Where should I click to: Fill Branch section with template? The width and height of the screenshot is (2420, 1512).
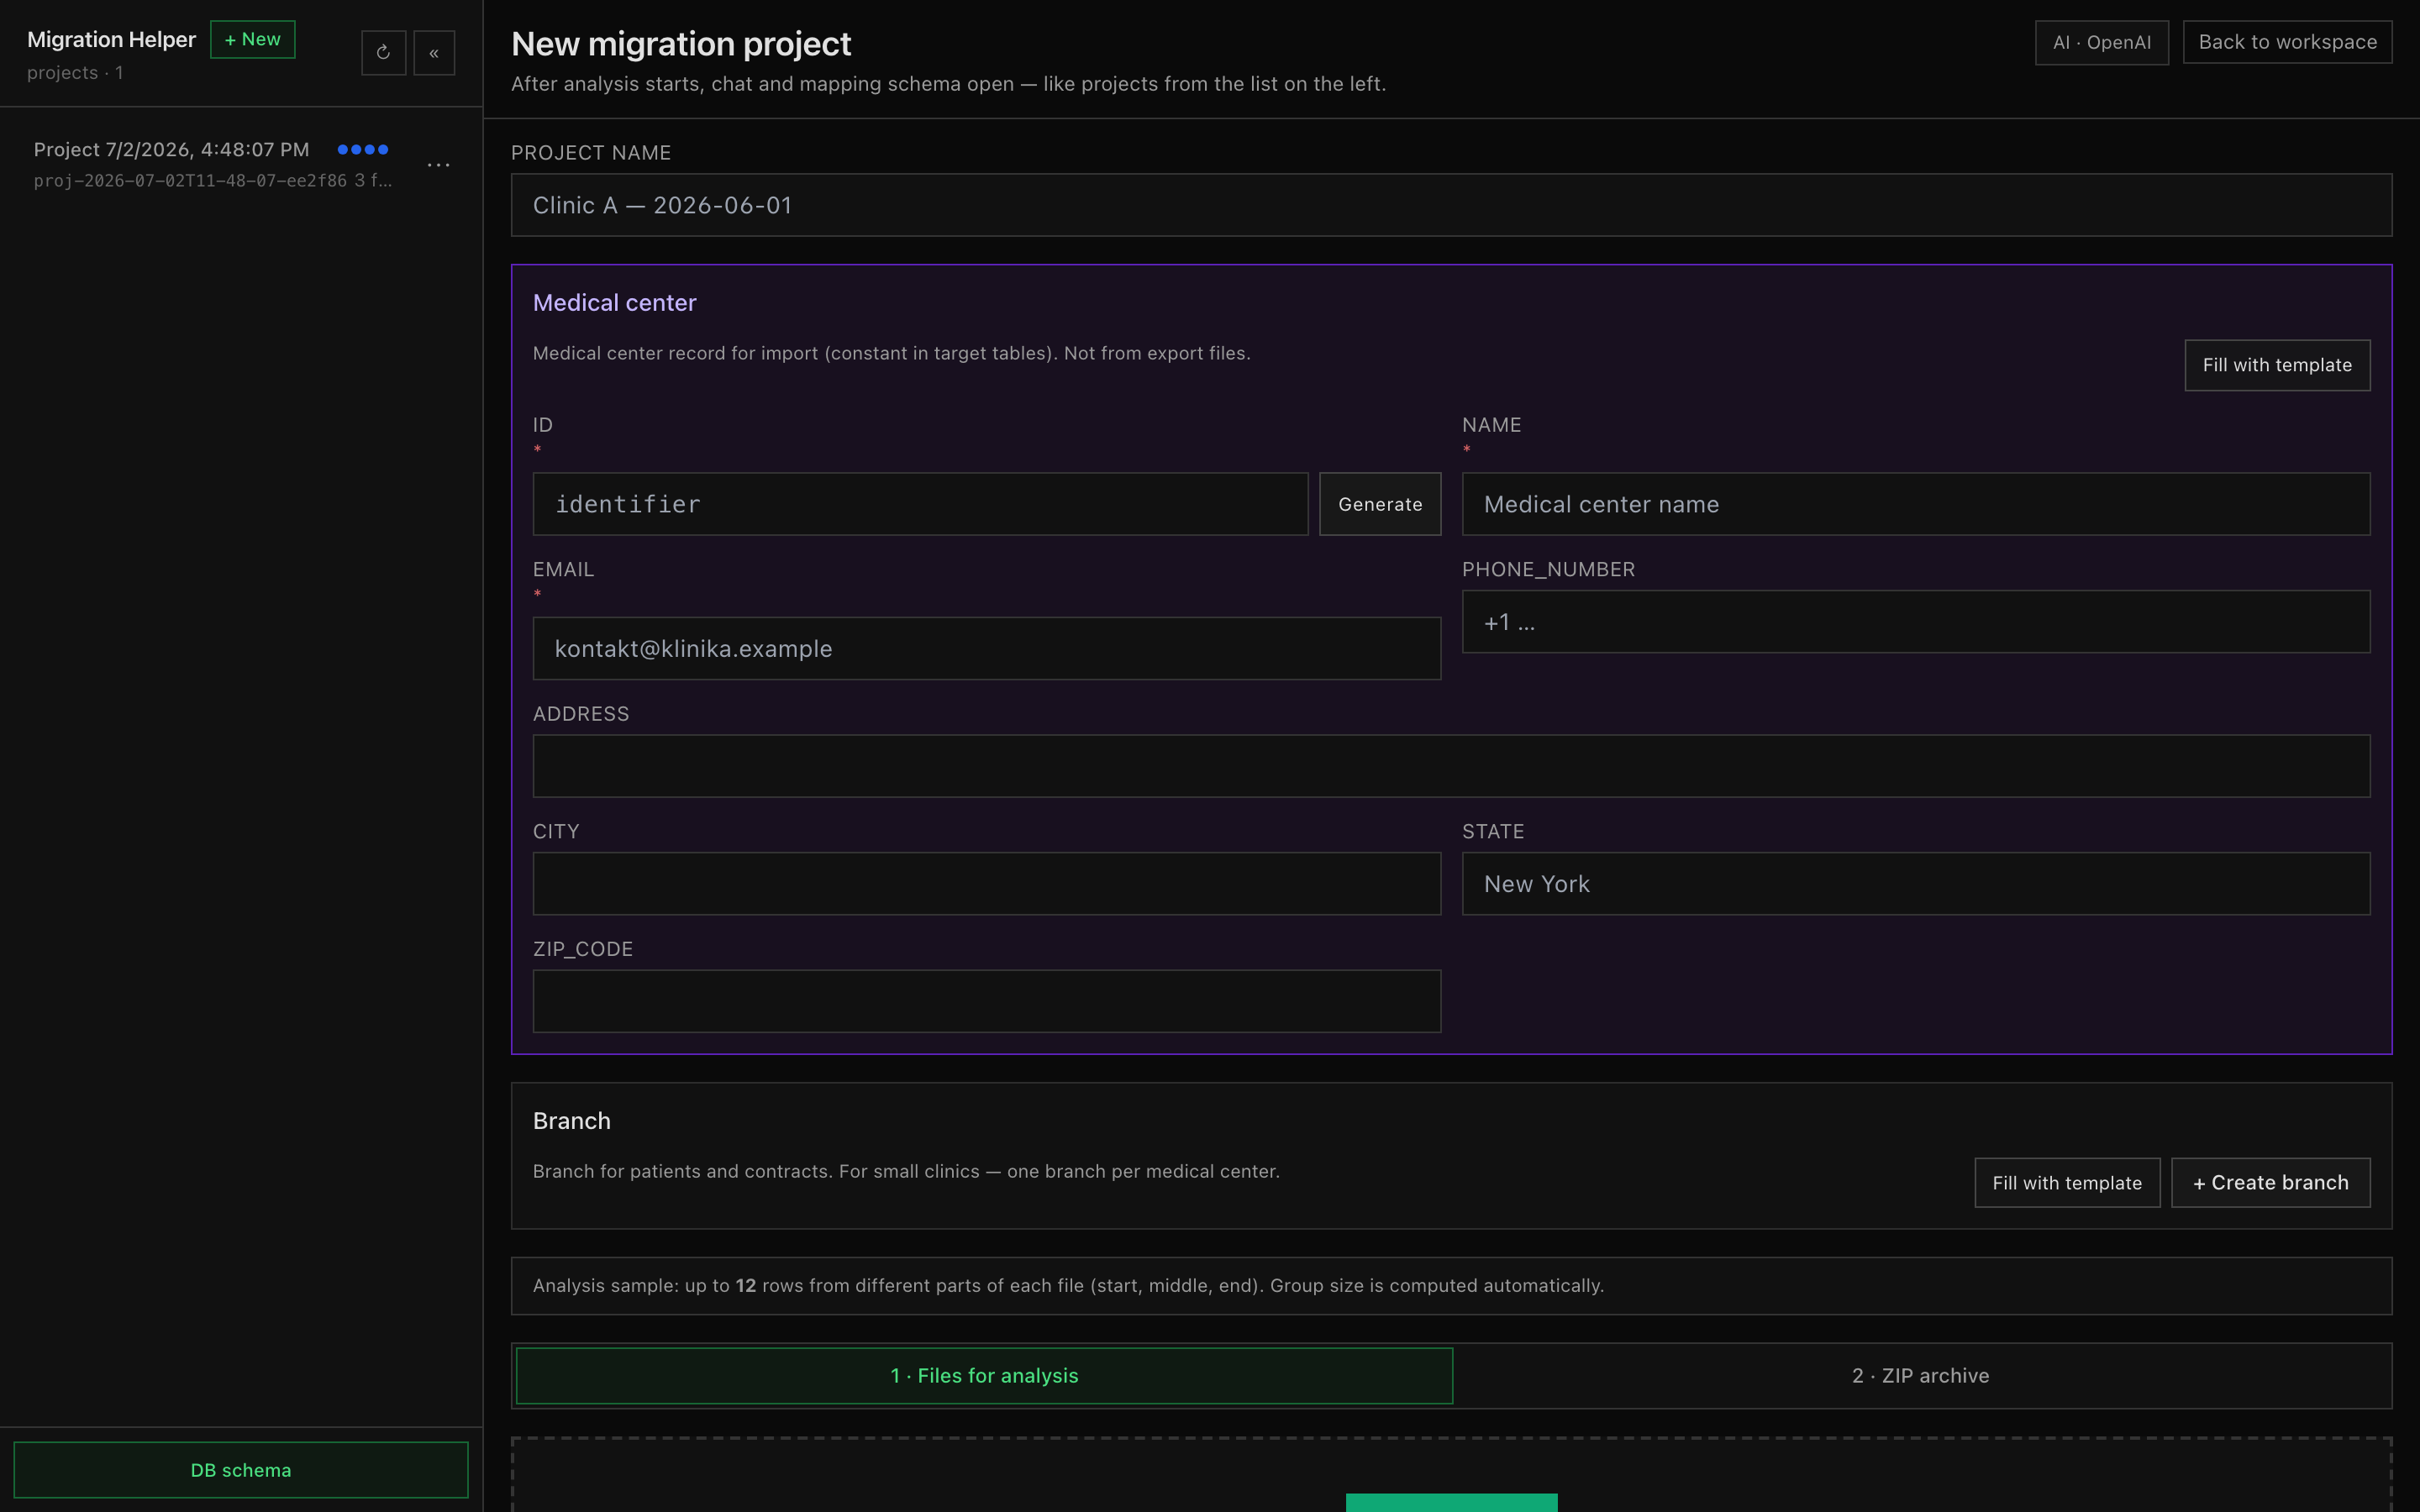coord(2067,1183)
